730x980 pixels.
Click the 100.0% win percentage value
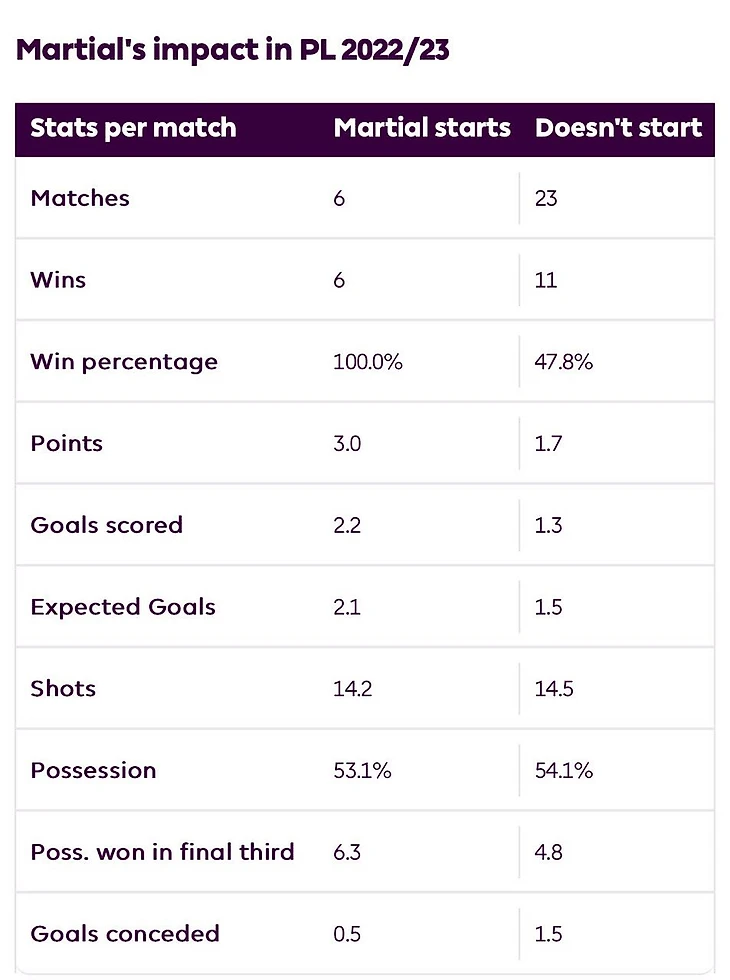(x=368, y=362)
